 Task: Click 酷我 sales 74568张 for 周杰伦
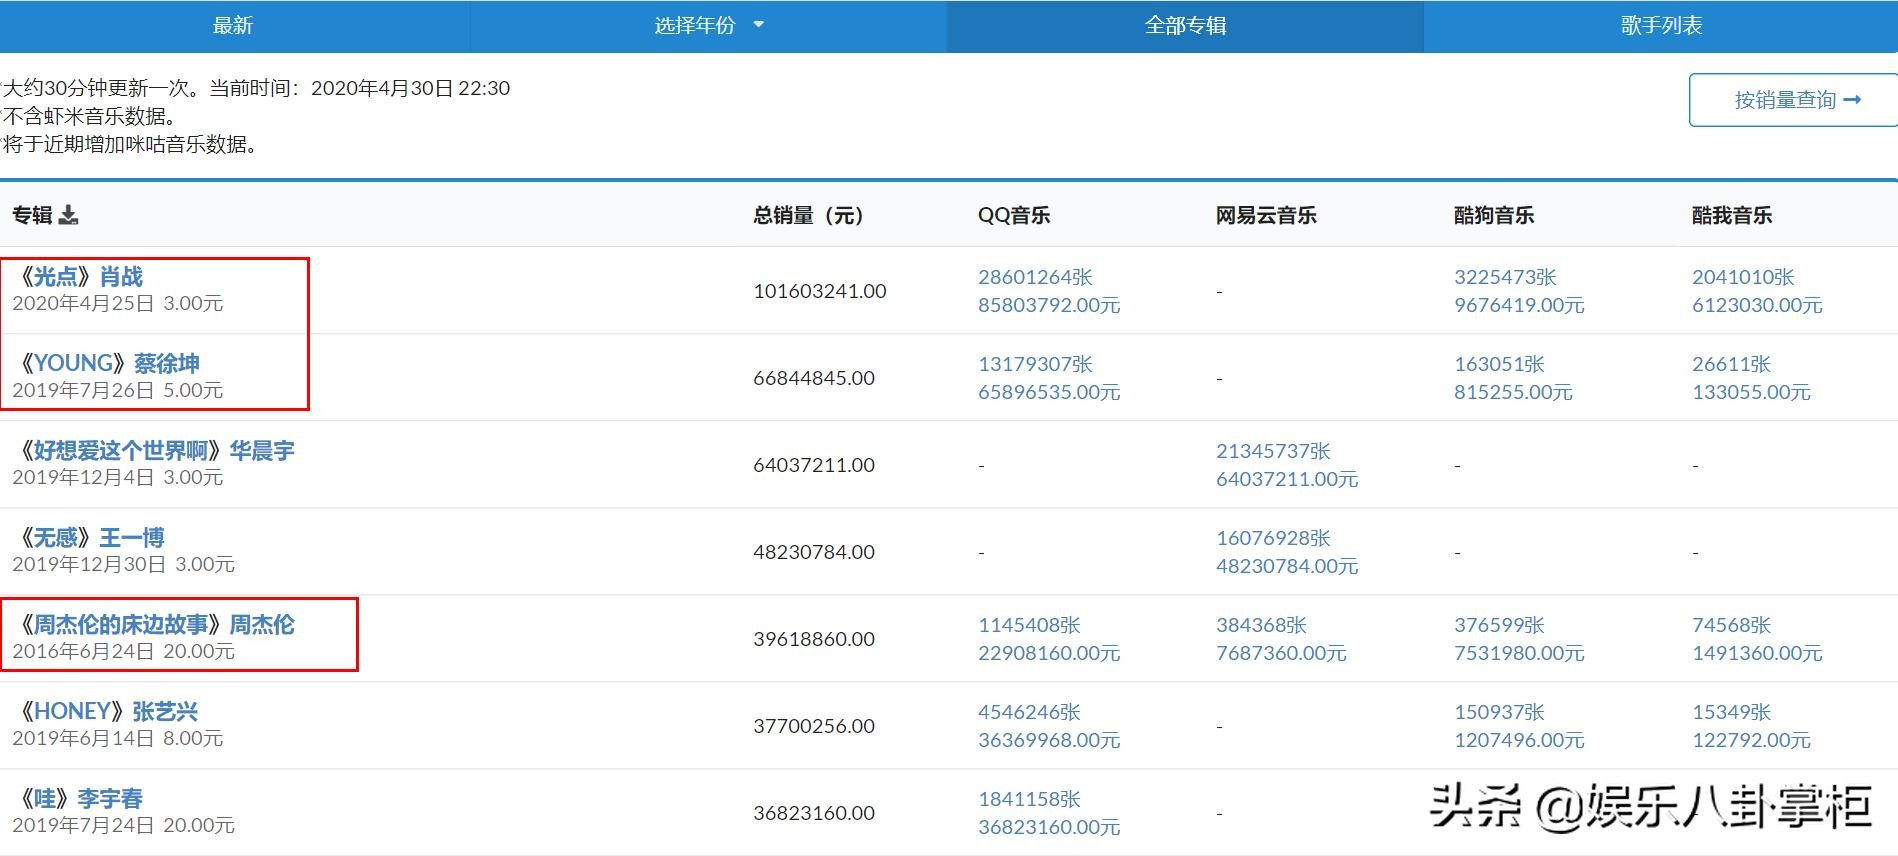(1731, 625)
